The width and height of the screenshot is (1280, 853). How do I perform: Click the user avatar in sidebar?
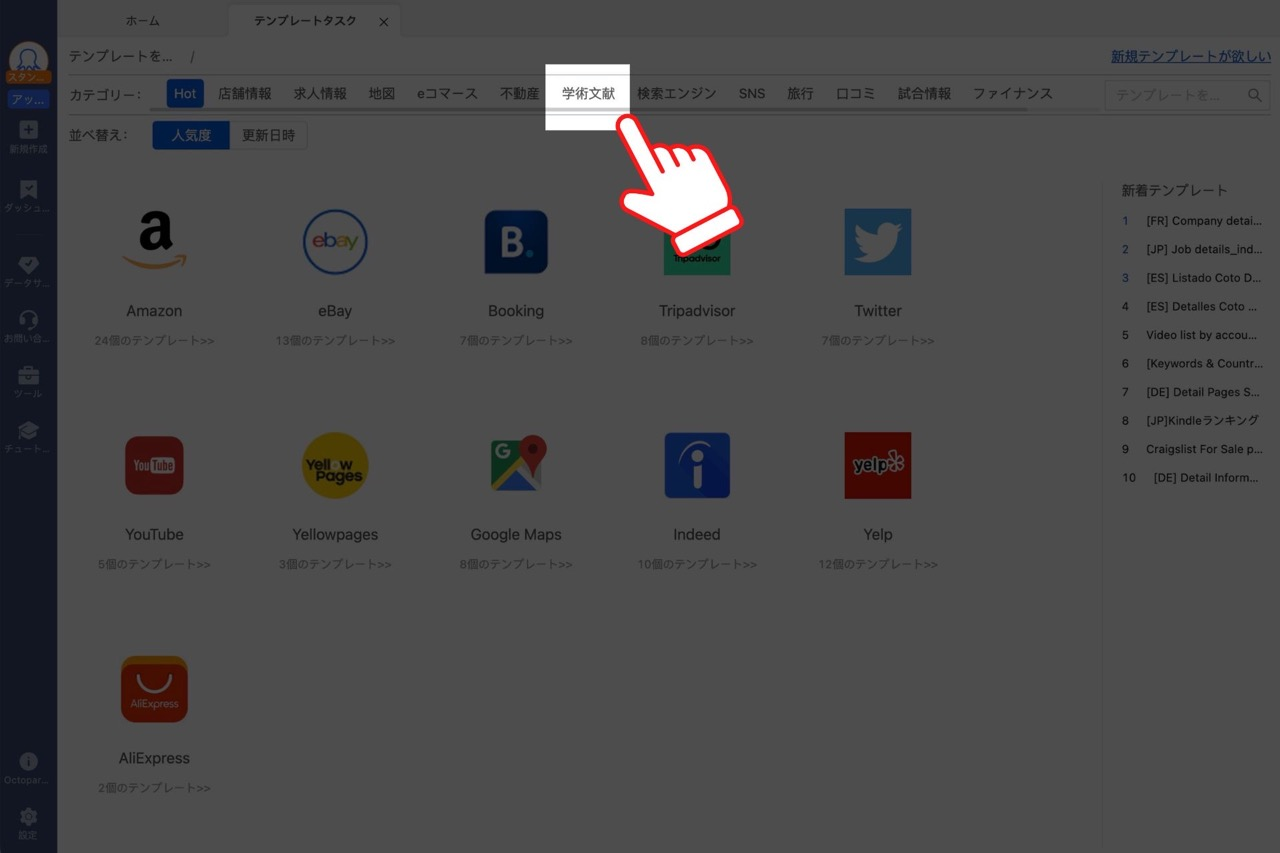pos(28,60)
